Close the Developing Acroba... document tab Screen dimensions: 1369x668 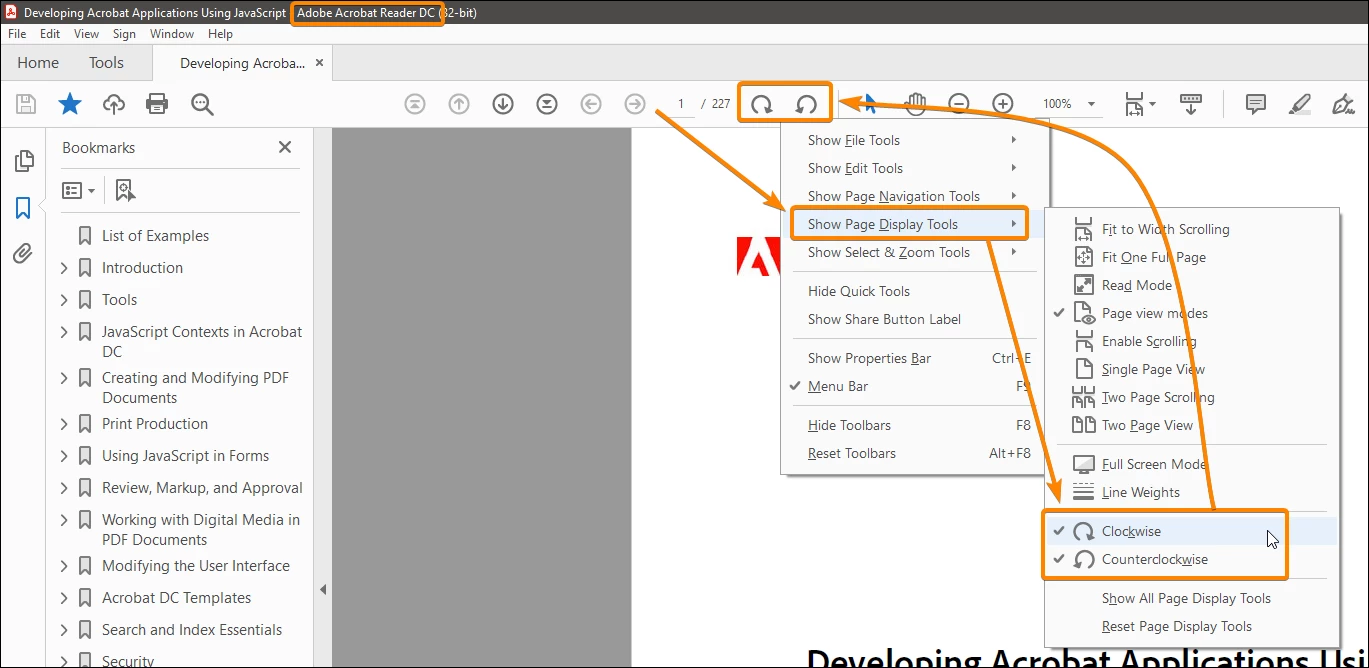click(x=319, y=63)
